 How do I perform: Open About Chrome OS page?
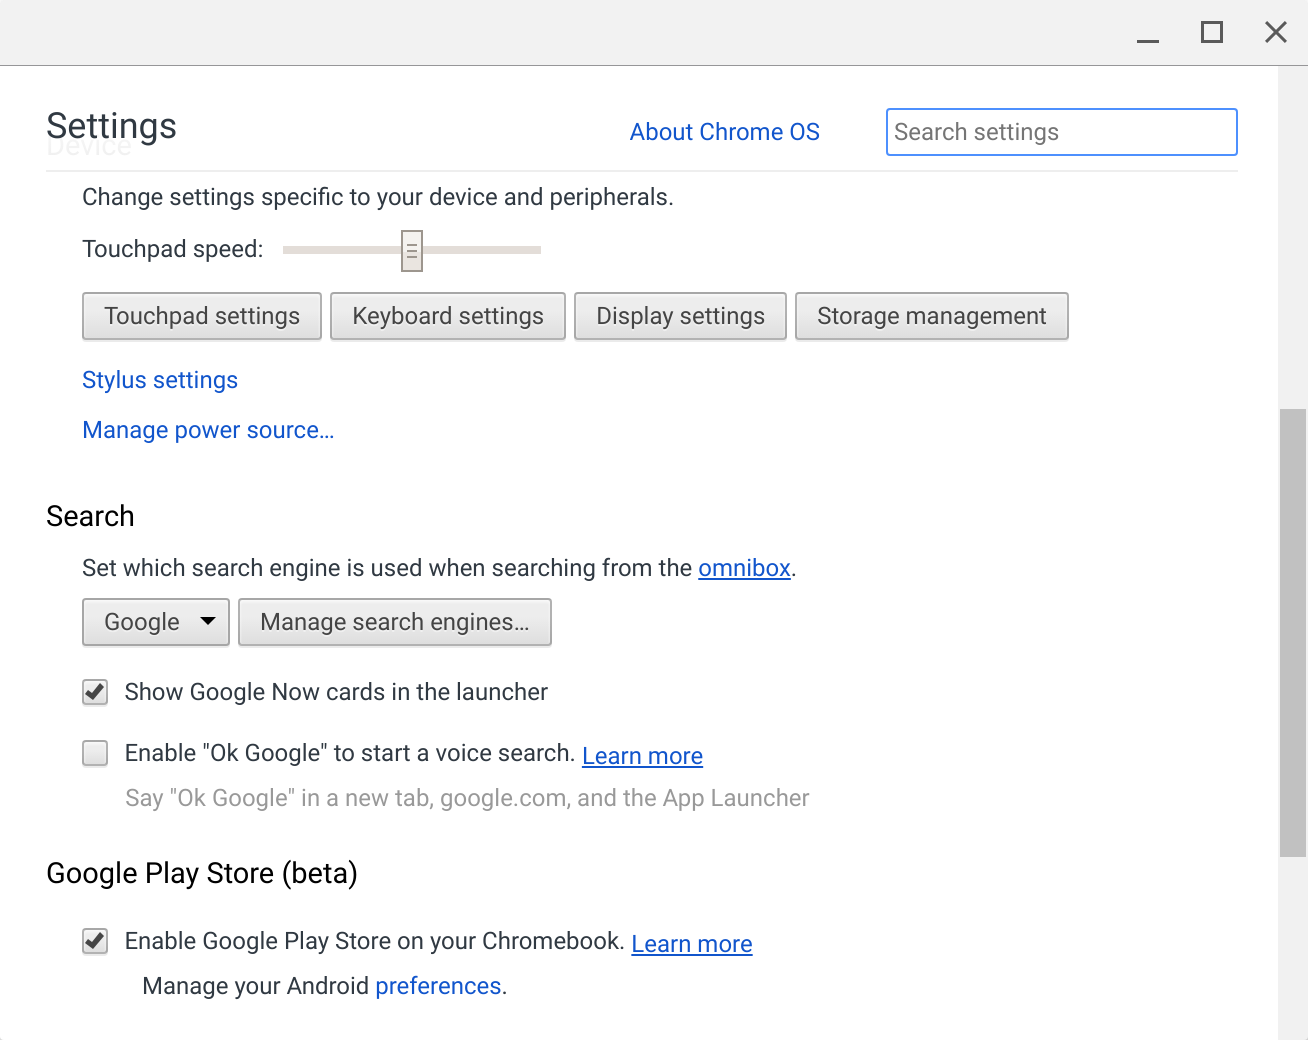coord(724,132)
